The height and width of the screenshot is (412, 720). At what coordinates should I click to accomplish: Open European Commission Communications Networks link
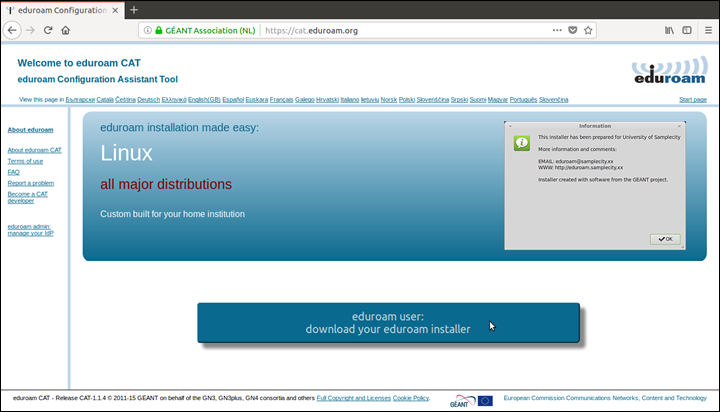[x=605, y=398]
